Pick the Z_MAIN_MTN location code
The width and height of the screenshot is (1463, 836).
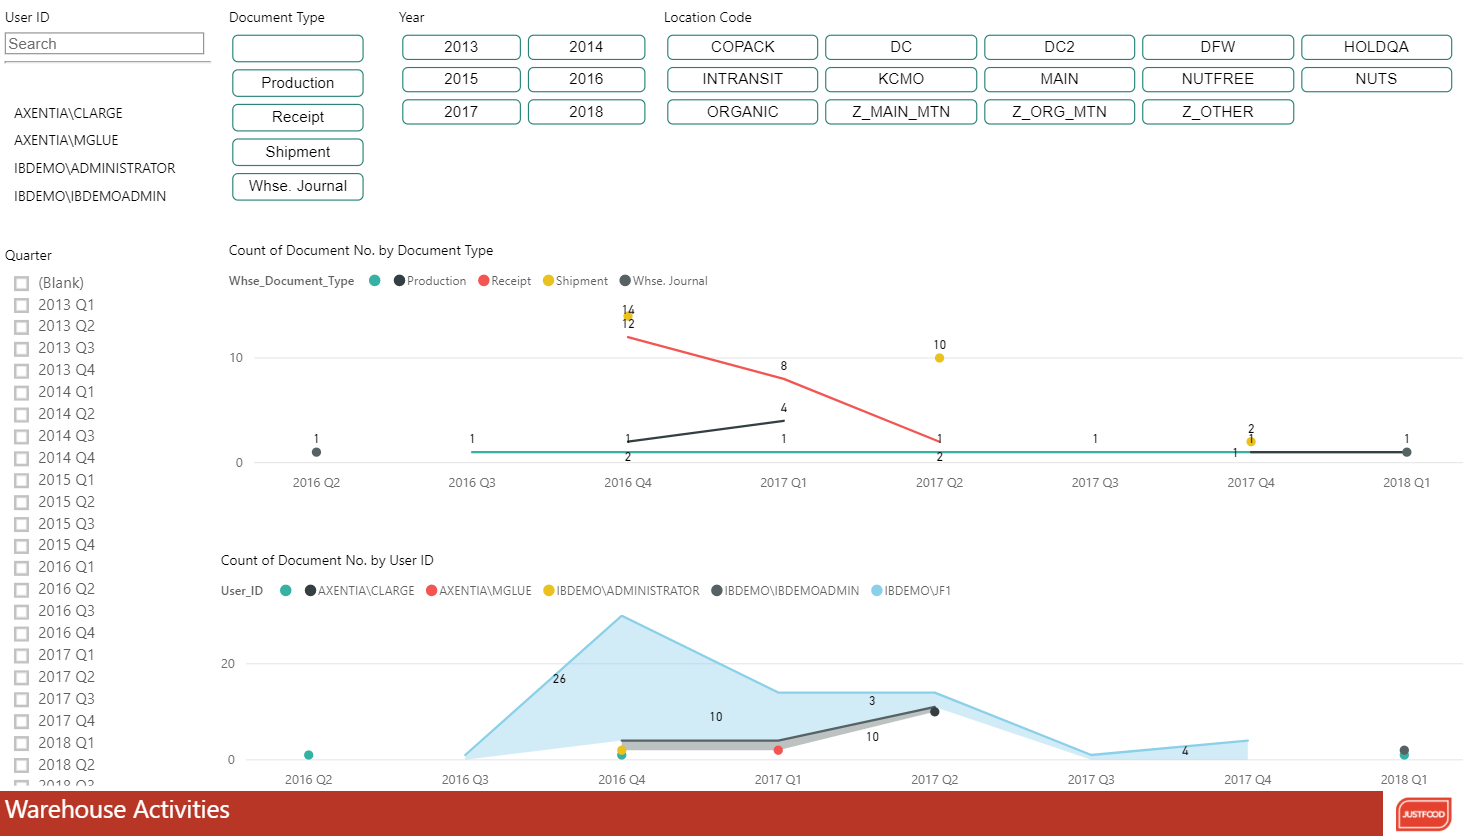click(900, 112)
